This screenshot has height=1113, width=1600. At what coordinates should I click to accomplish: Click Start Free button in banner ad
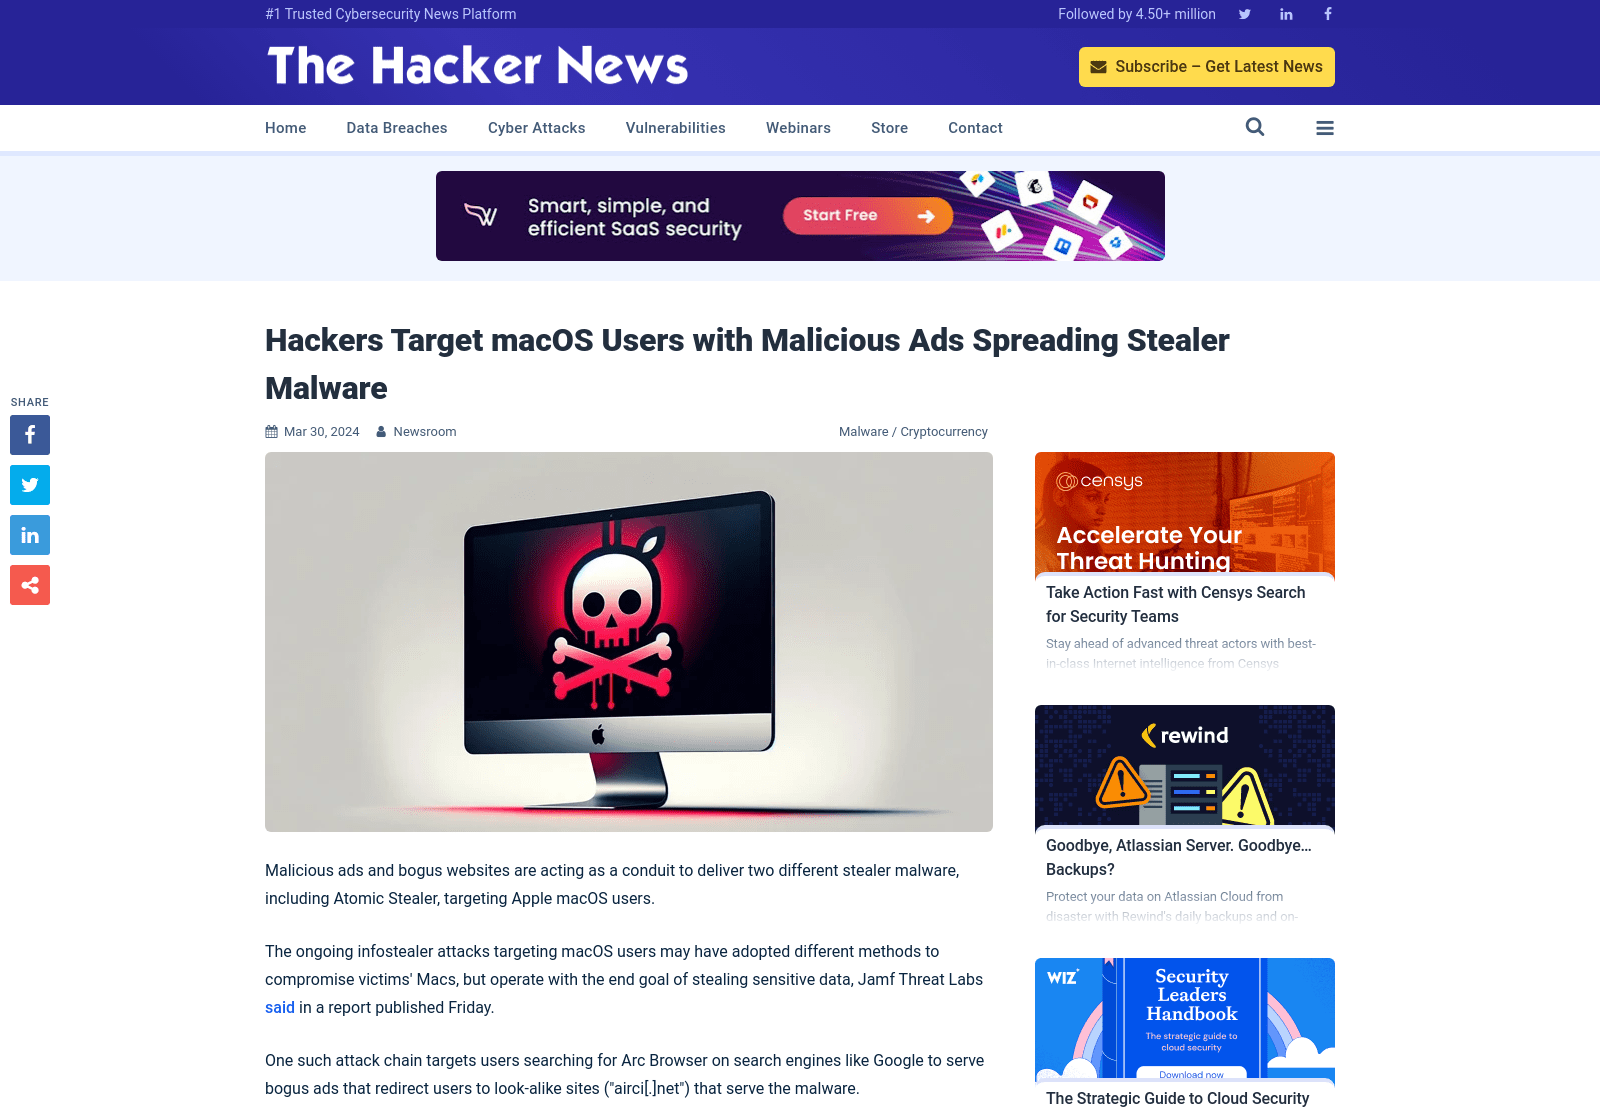click(x=867, y=215)
